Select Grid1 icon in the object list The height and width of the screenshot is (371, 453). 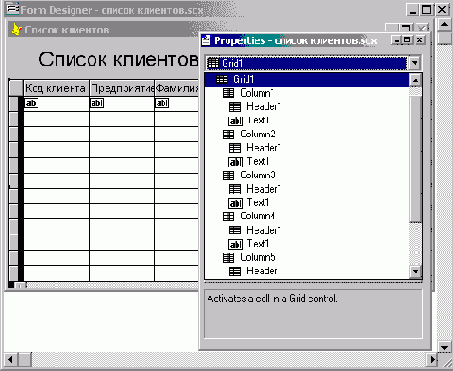click(x=222, y=79)
